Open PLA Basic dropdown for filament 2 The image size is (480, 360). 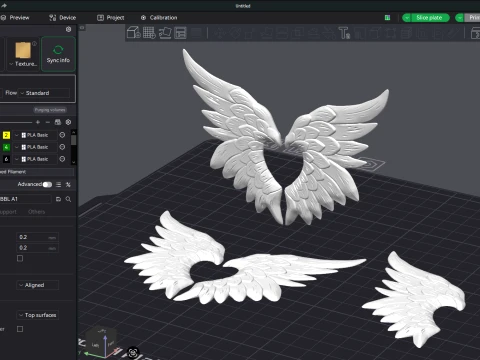35,135
